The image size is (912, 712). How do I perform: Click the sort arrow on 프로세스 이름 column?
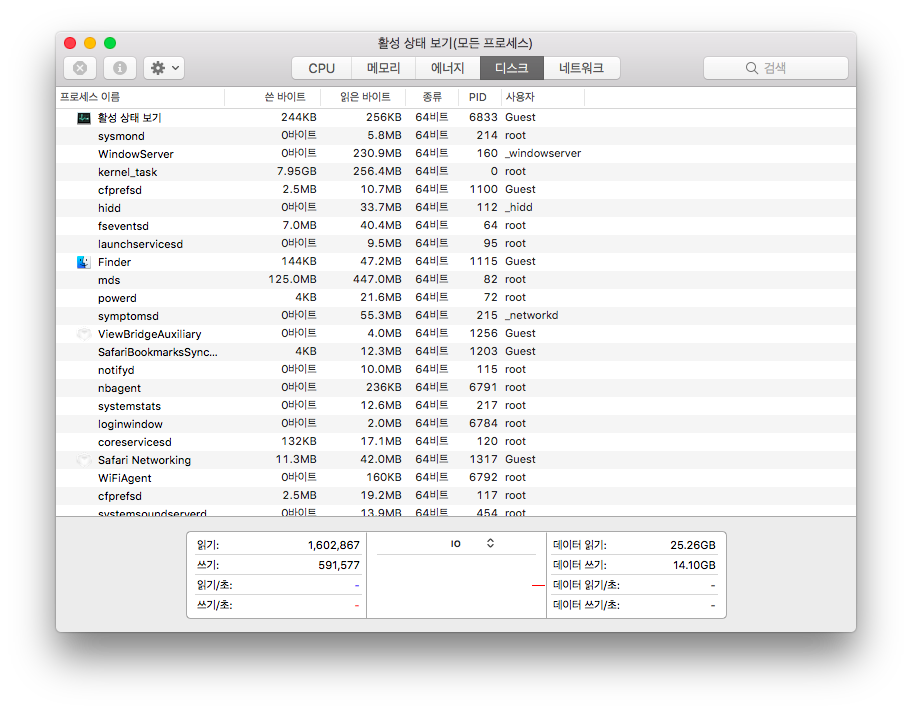216,97
